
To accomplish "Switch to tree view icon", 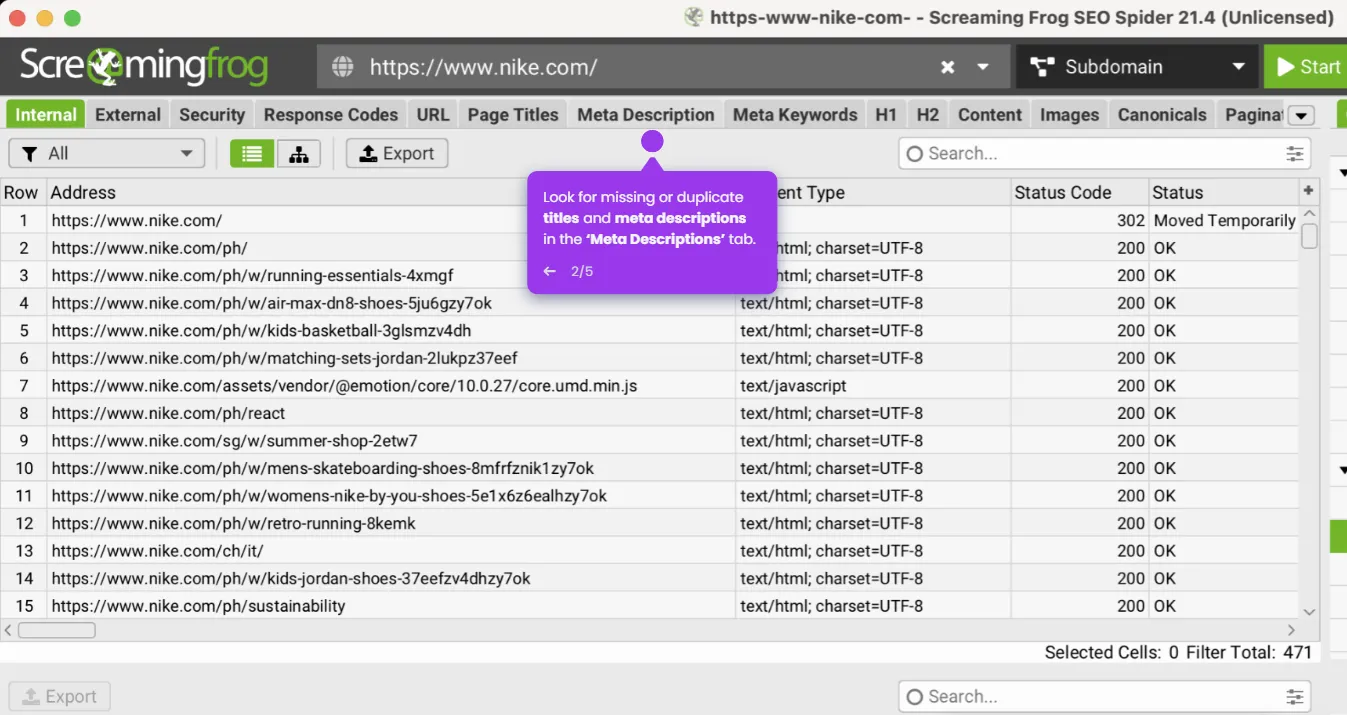I will pyautogui.click(x=299, y=153).
